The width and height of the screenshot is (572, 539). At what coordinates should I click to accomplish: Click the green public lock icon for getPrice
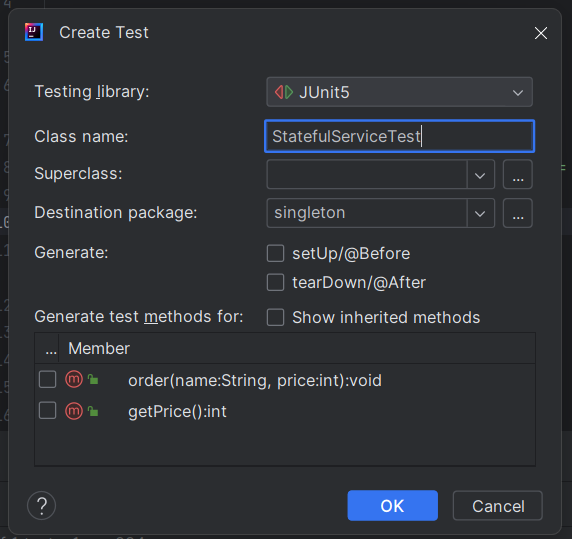click(x=93, y=411)
